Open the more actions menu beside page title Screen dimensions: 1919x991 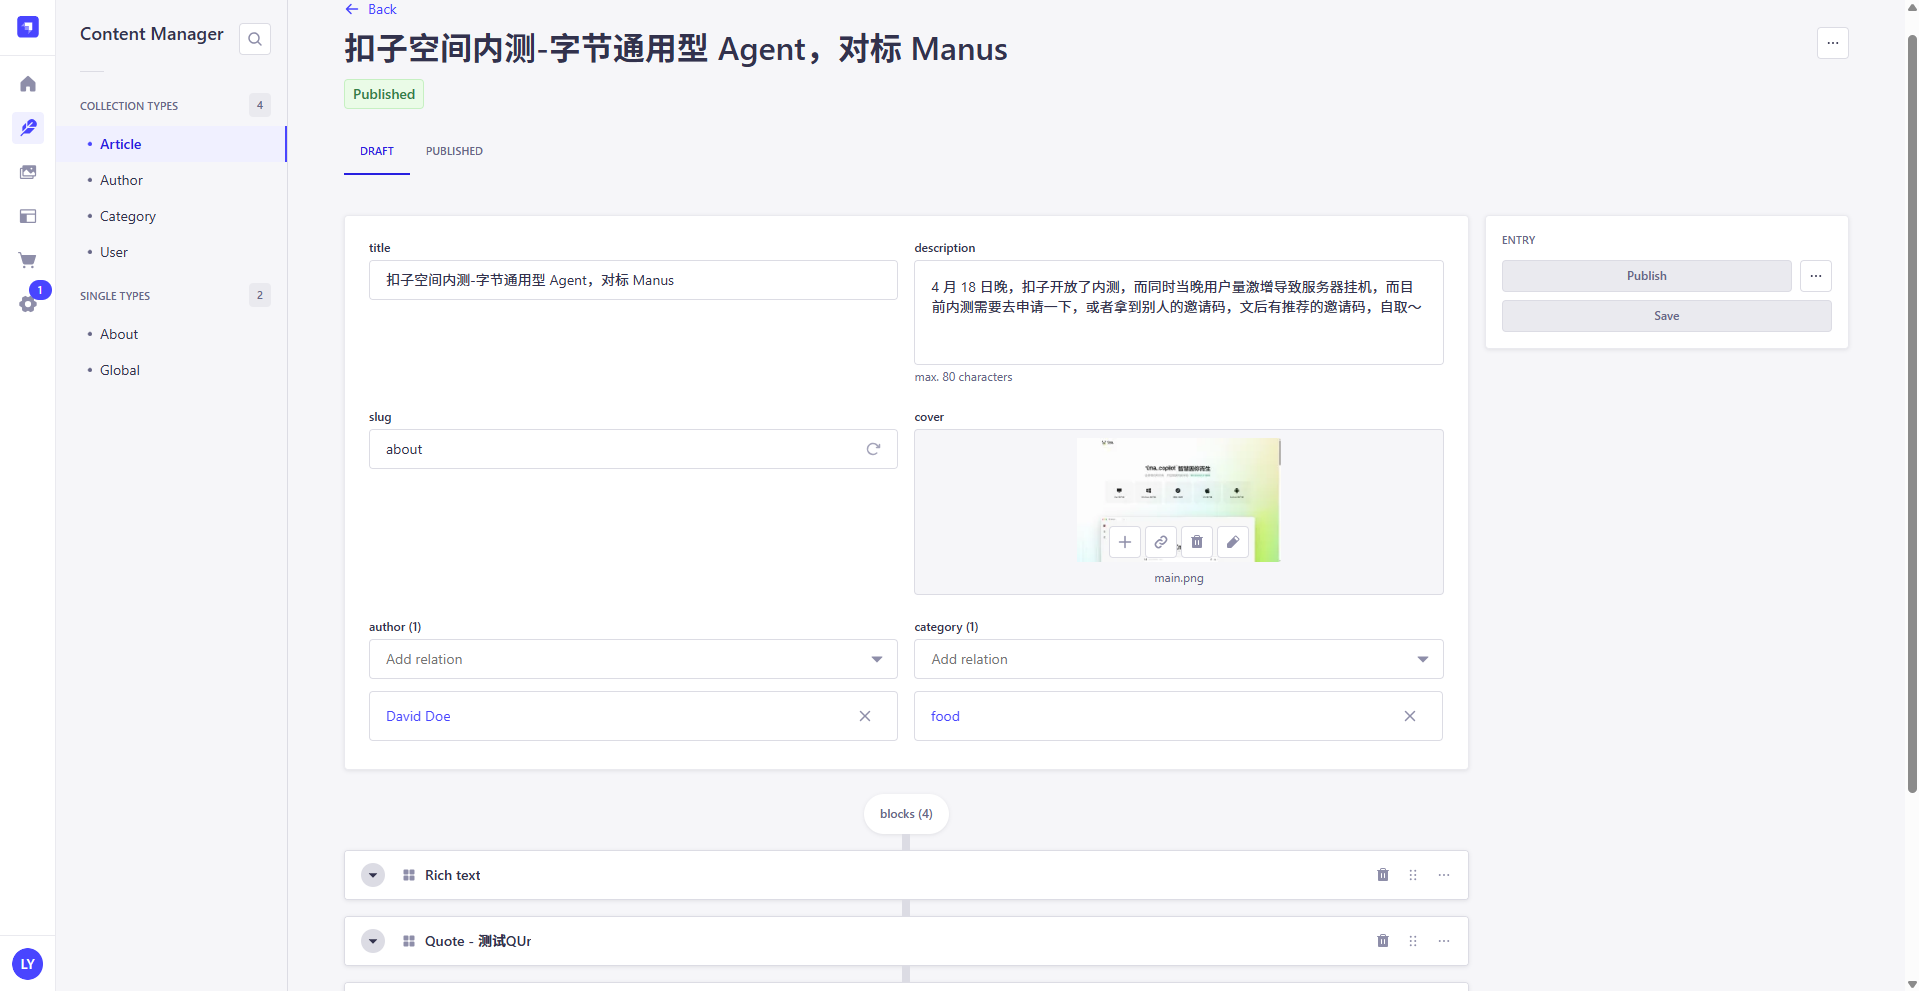1832,43
